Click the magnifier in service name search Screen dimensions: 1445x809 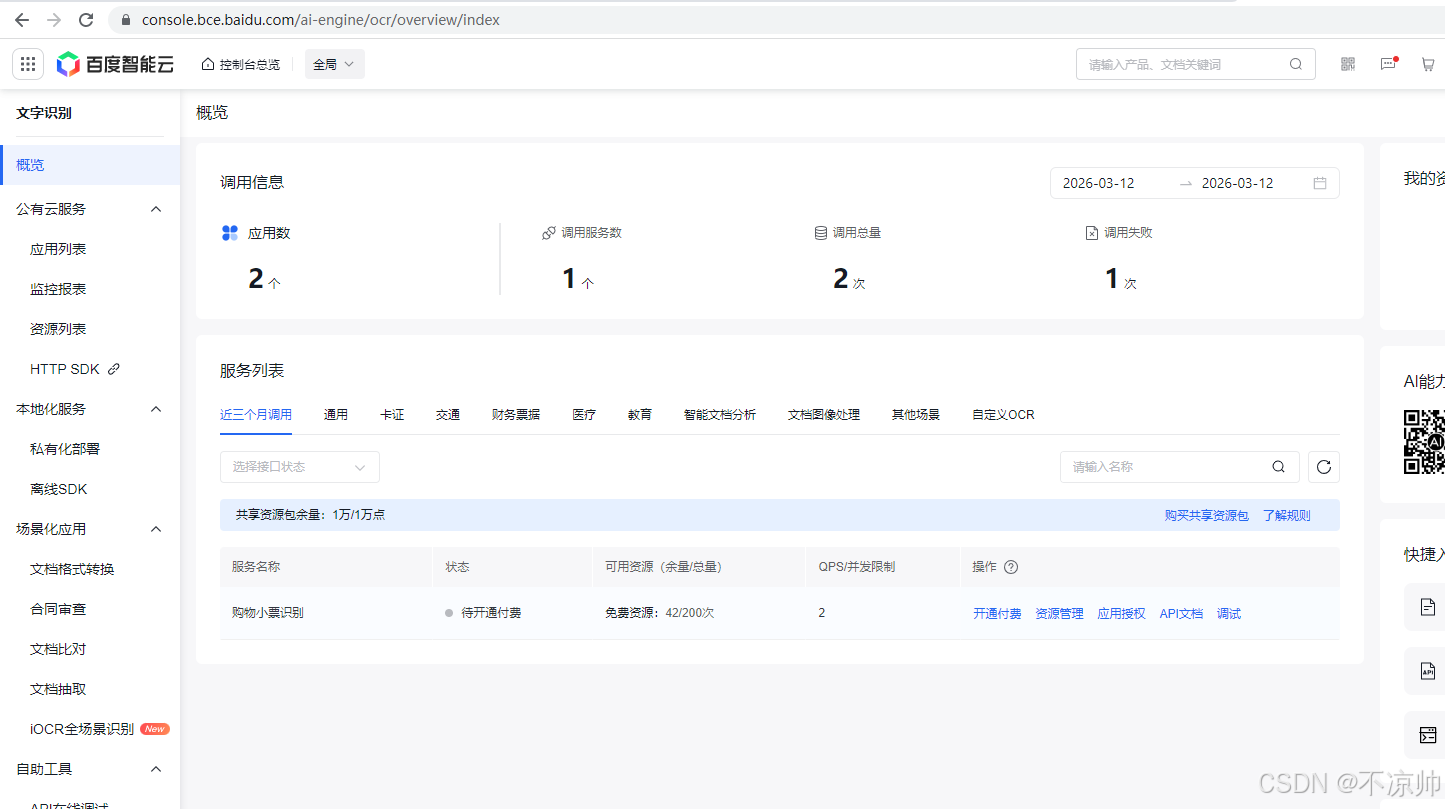pos(1278,467)
